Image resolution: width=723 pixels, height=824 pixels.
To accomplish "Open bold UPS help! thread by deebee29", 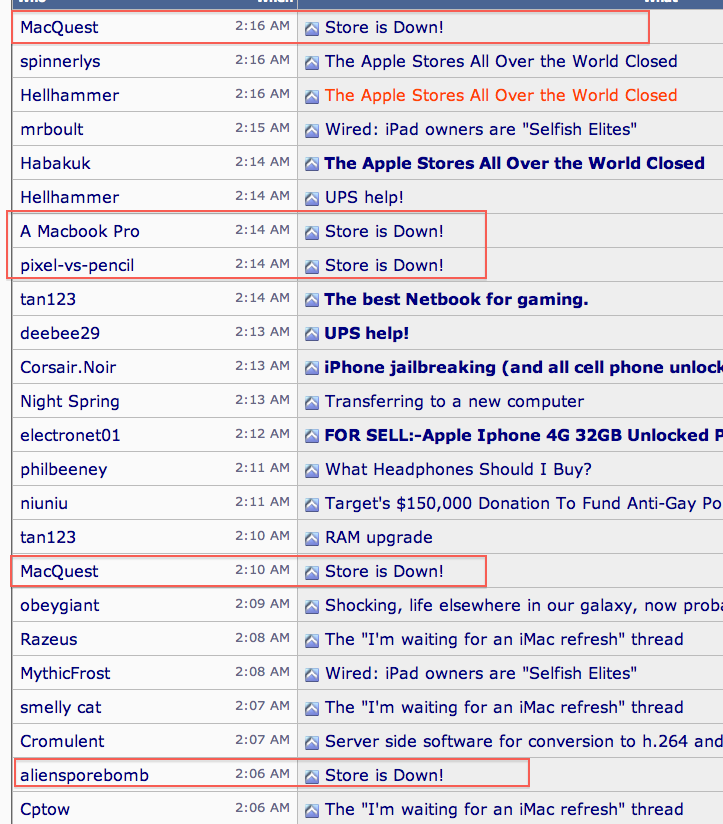I will pos(366,334).
